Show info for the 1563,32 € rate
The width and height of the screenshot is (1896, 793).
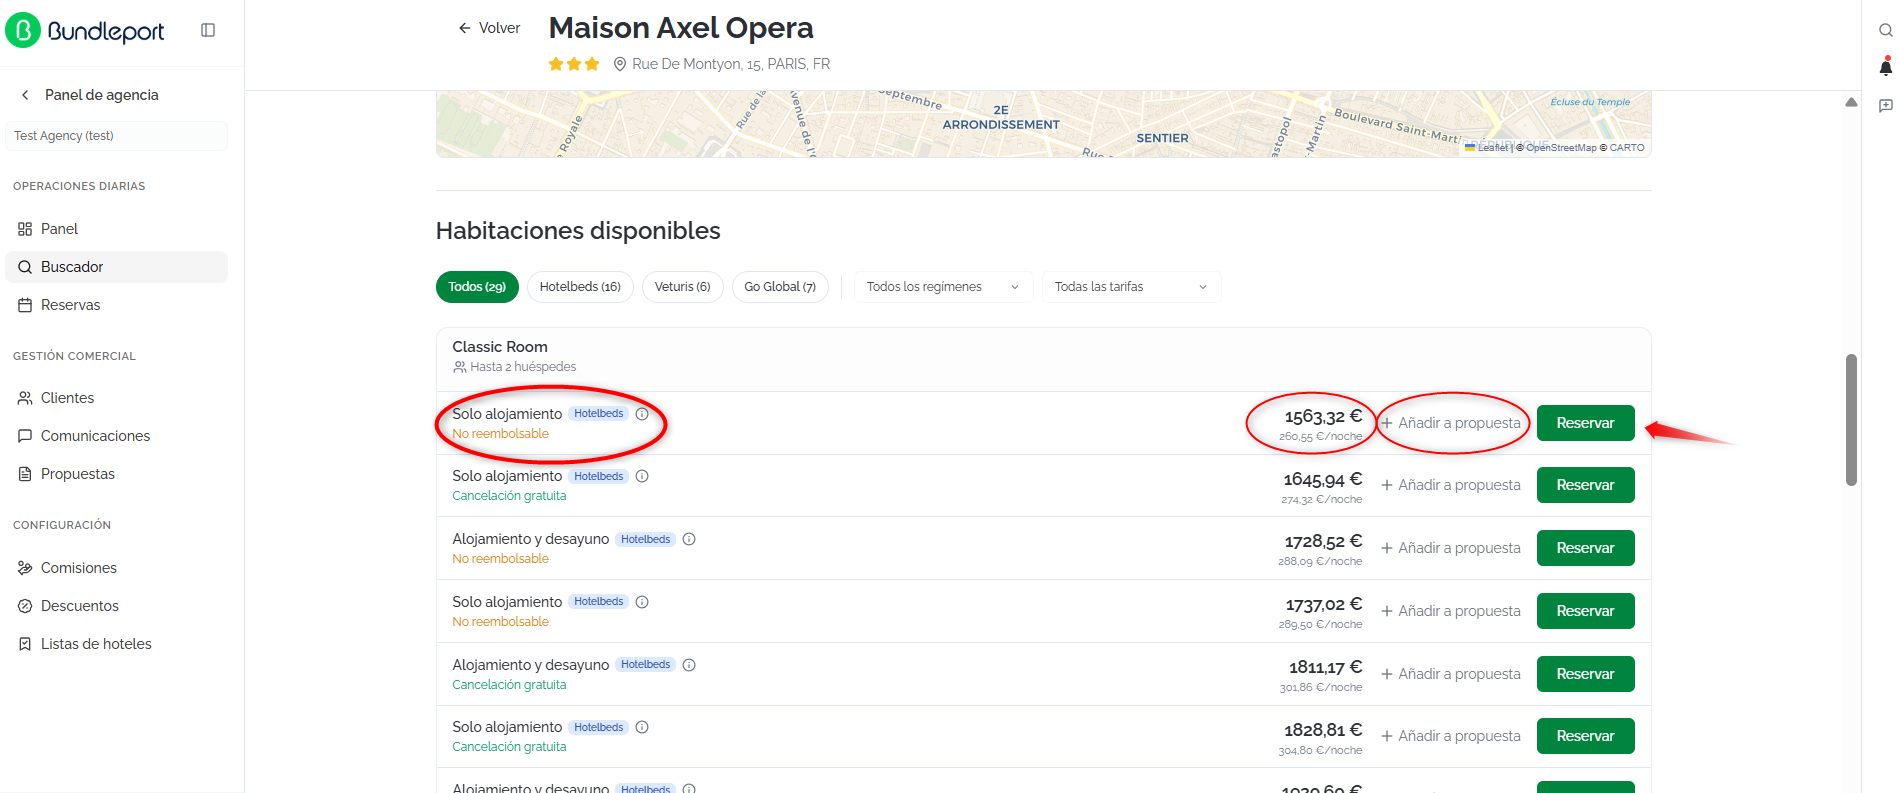click(642, 414)
